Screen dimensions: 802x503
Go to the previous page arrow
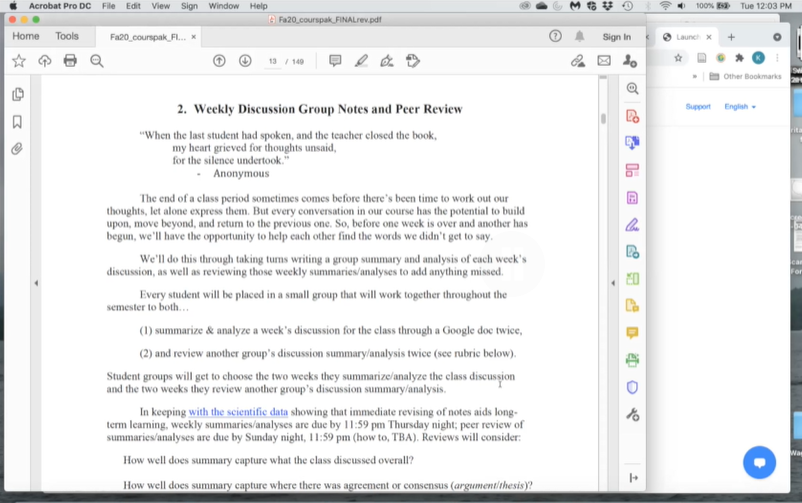click(x=219, y=61)
